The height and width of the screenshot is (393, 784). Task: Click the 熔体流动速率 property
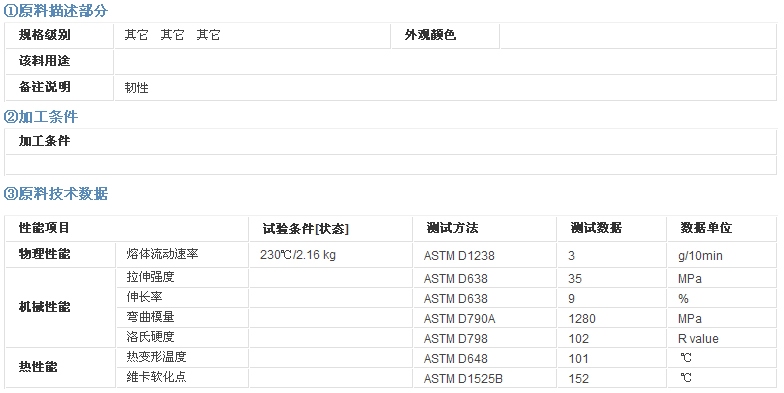(x=162, y=254)
